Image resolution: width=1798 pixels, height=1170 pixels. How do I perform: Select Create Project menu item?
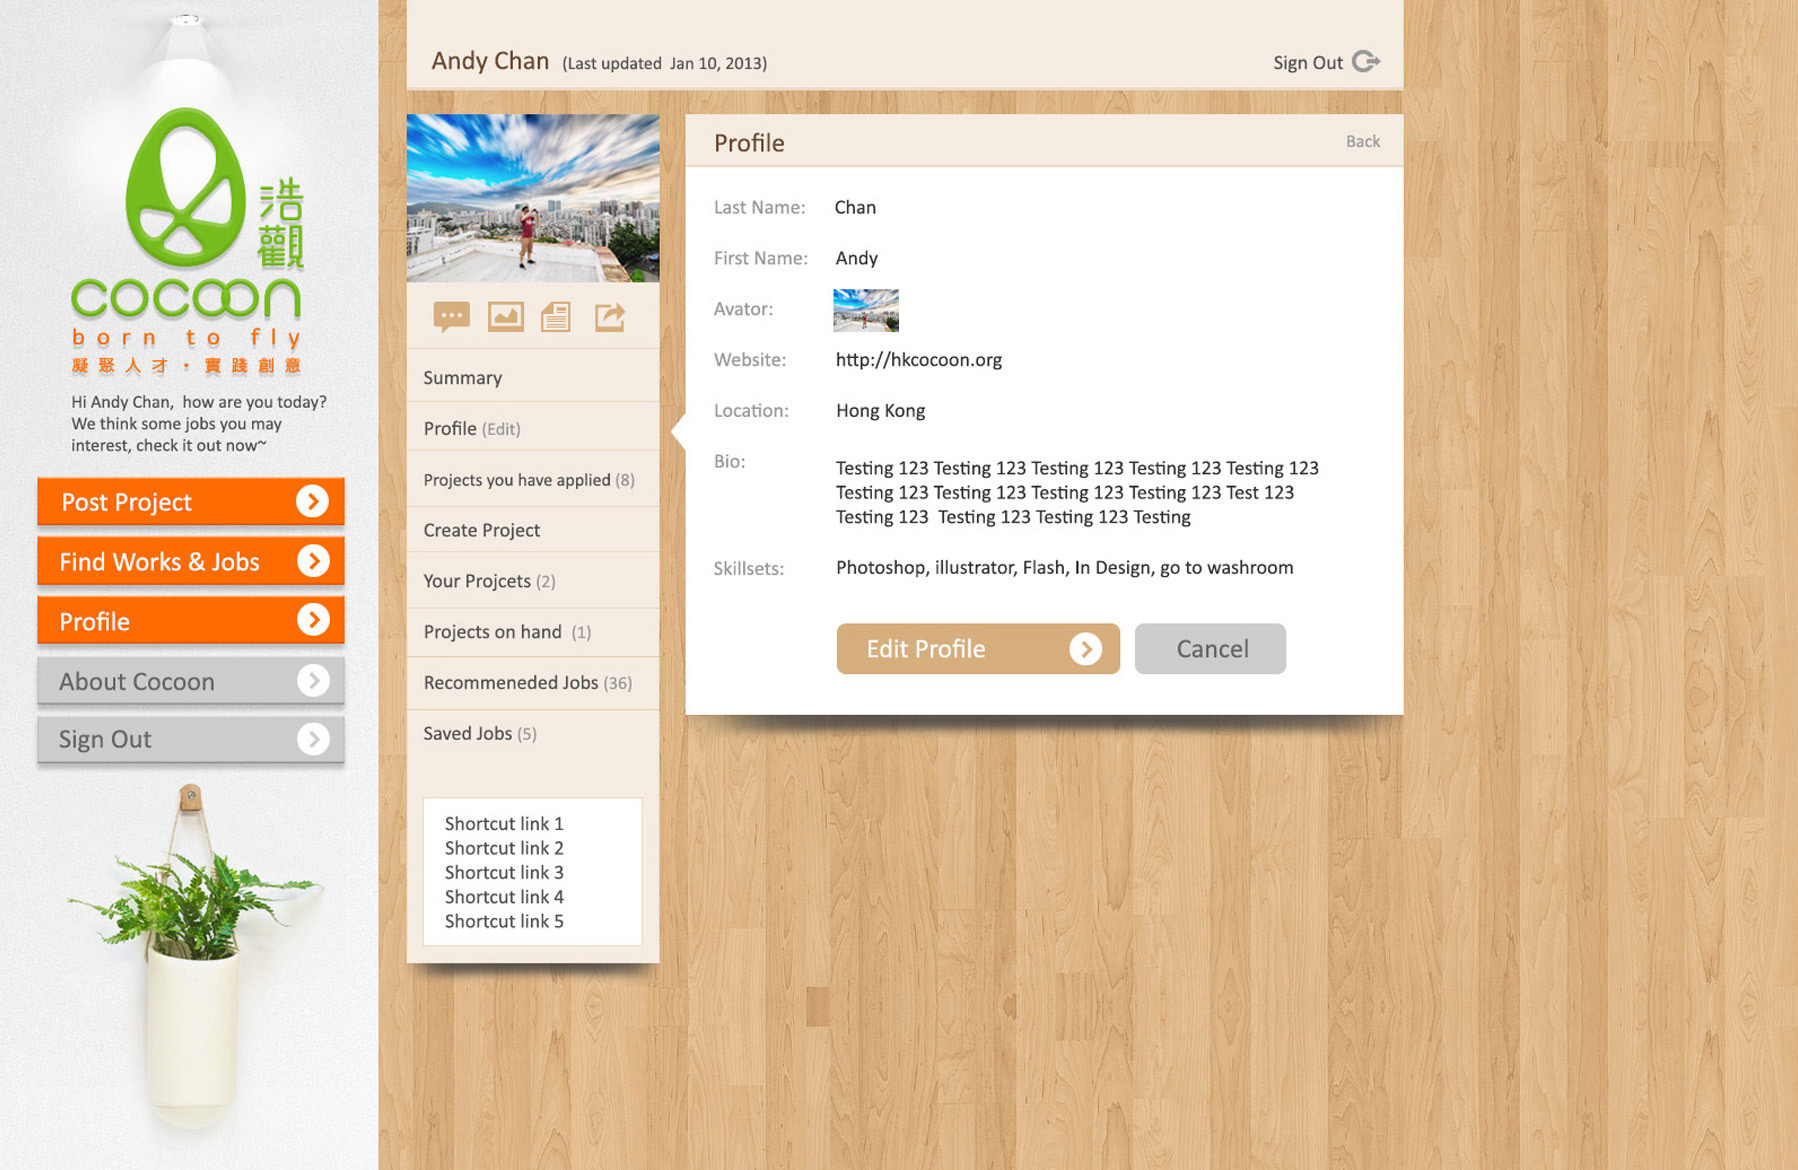533,530
